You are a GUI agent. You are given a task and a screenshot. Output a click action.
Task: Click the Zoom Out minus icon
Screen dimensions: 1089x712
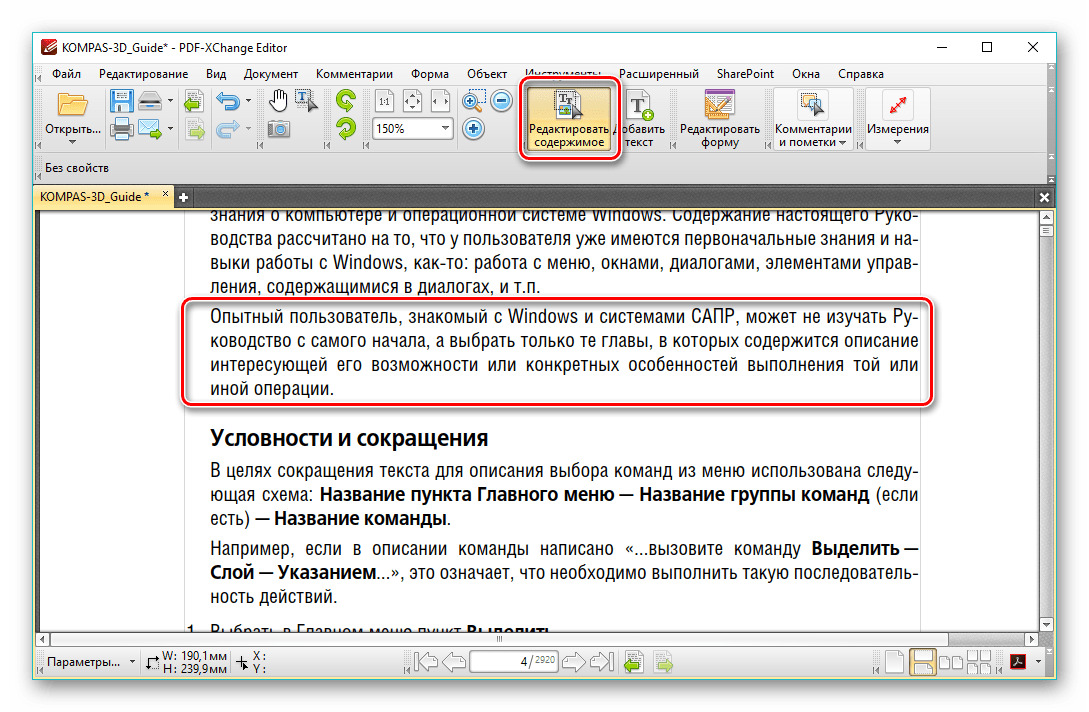click(x=502, y=101)
